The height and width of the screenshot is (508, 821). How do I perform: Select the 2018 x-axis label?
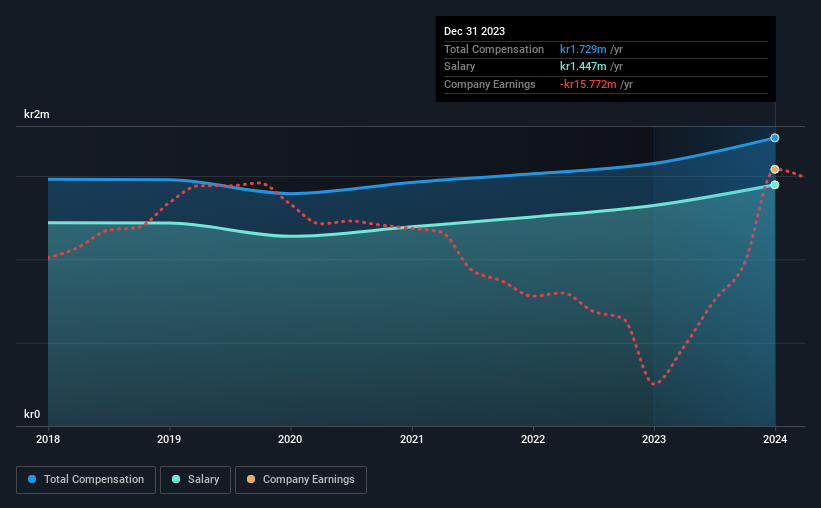coord(48,439)
